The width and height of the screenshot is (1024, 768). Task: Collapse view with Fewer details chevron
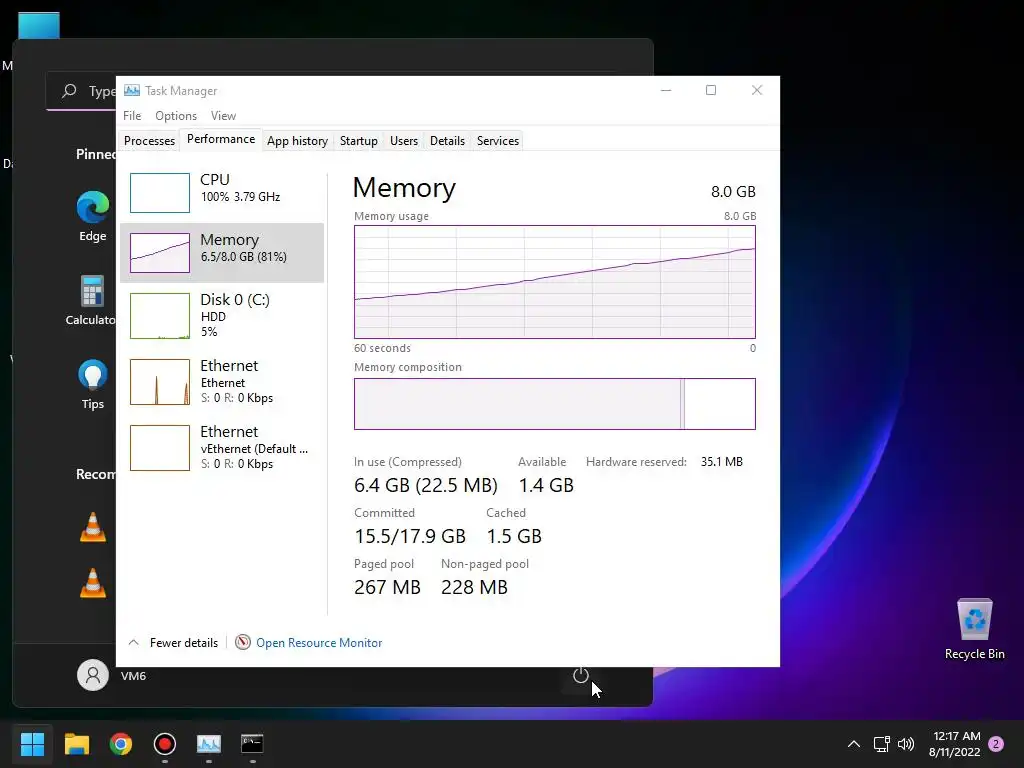(134, 643)
